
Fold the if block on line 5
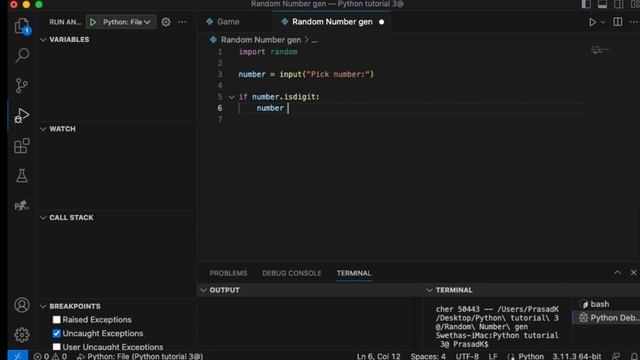[231, 97]
